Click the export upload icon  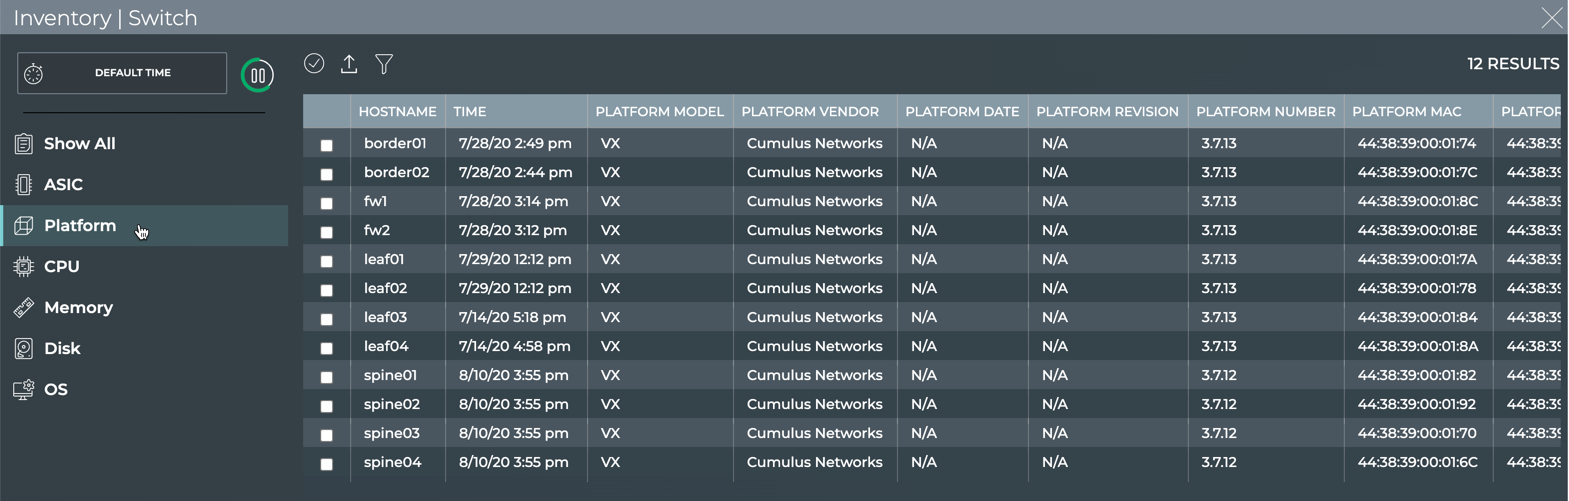349,64
